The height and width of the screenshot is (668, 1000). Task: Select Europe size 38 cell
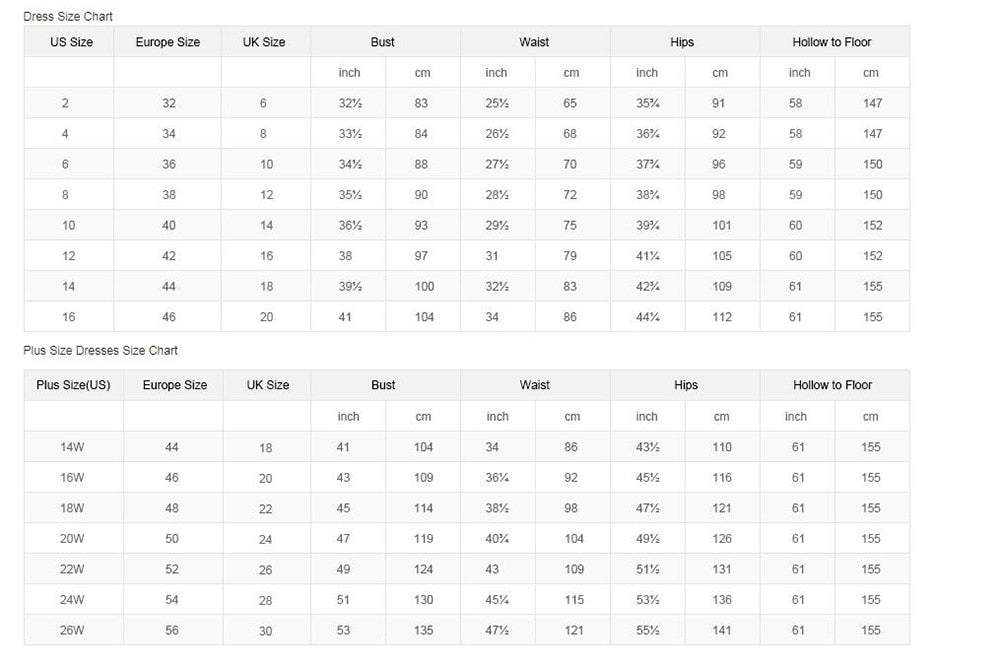click(x=169, y=195)
